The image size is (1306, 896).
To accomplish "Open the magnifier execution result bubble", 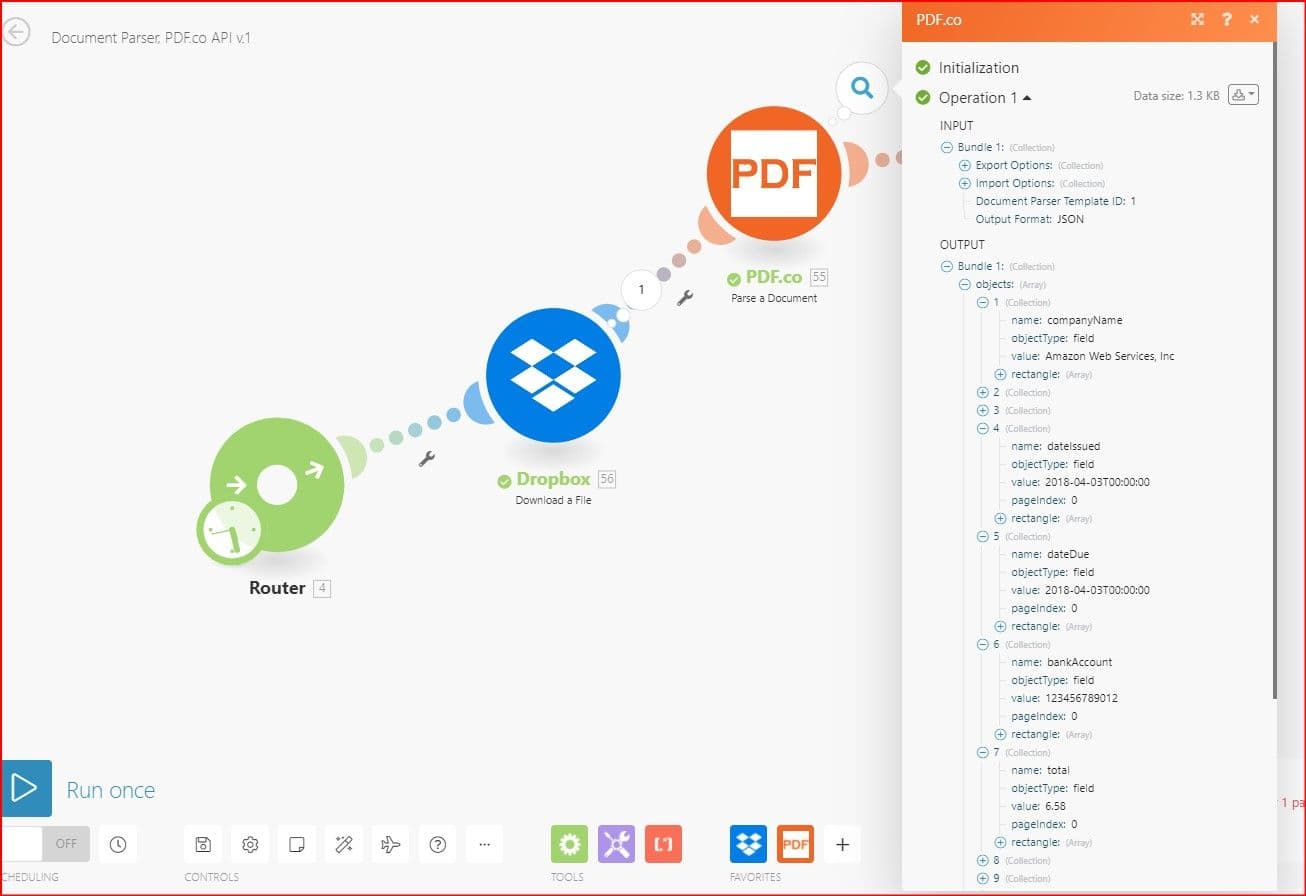I will coord(861,87).
